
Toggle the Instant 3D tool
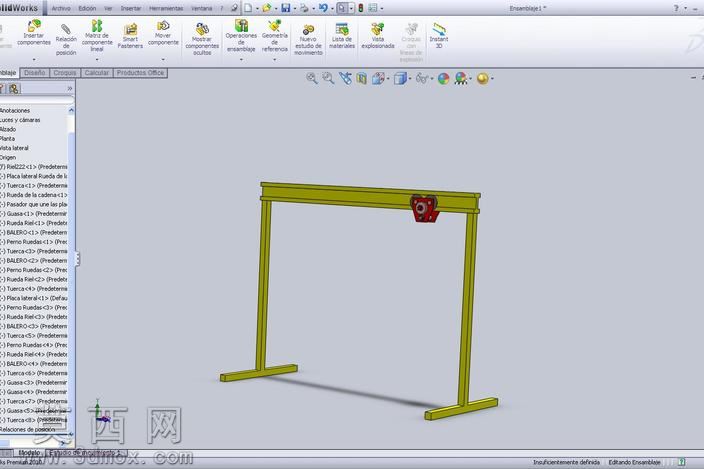point(439,35)
